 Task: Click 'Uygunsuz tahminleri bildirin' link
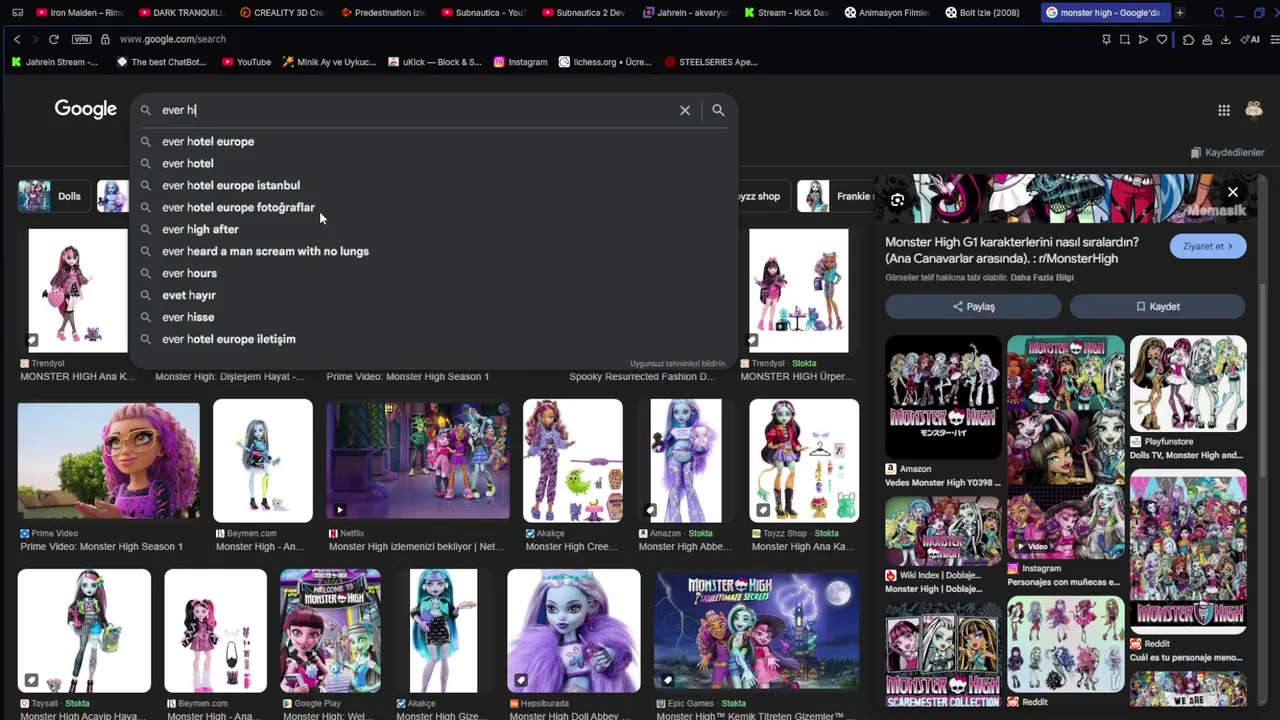(677, 364)
